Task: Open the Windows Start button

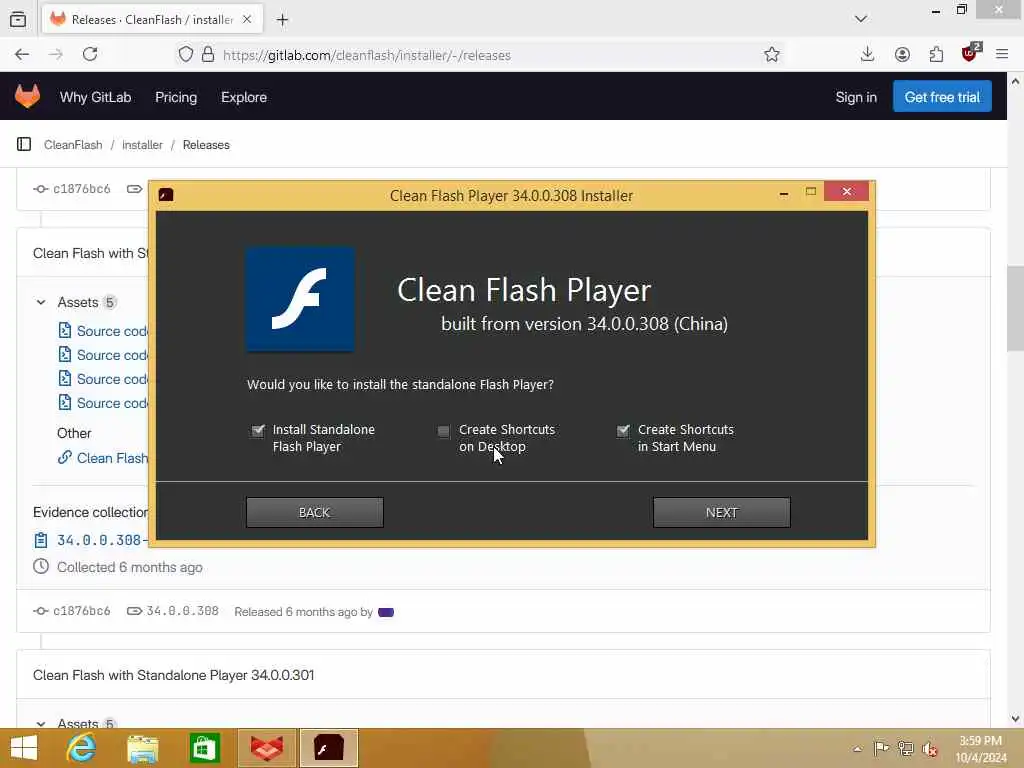Action: click(x=24, y=748)
